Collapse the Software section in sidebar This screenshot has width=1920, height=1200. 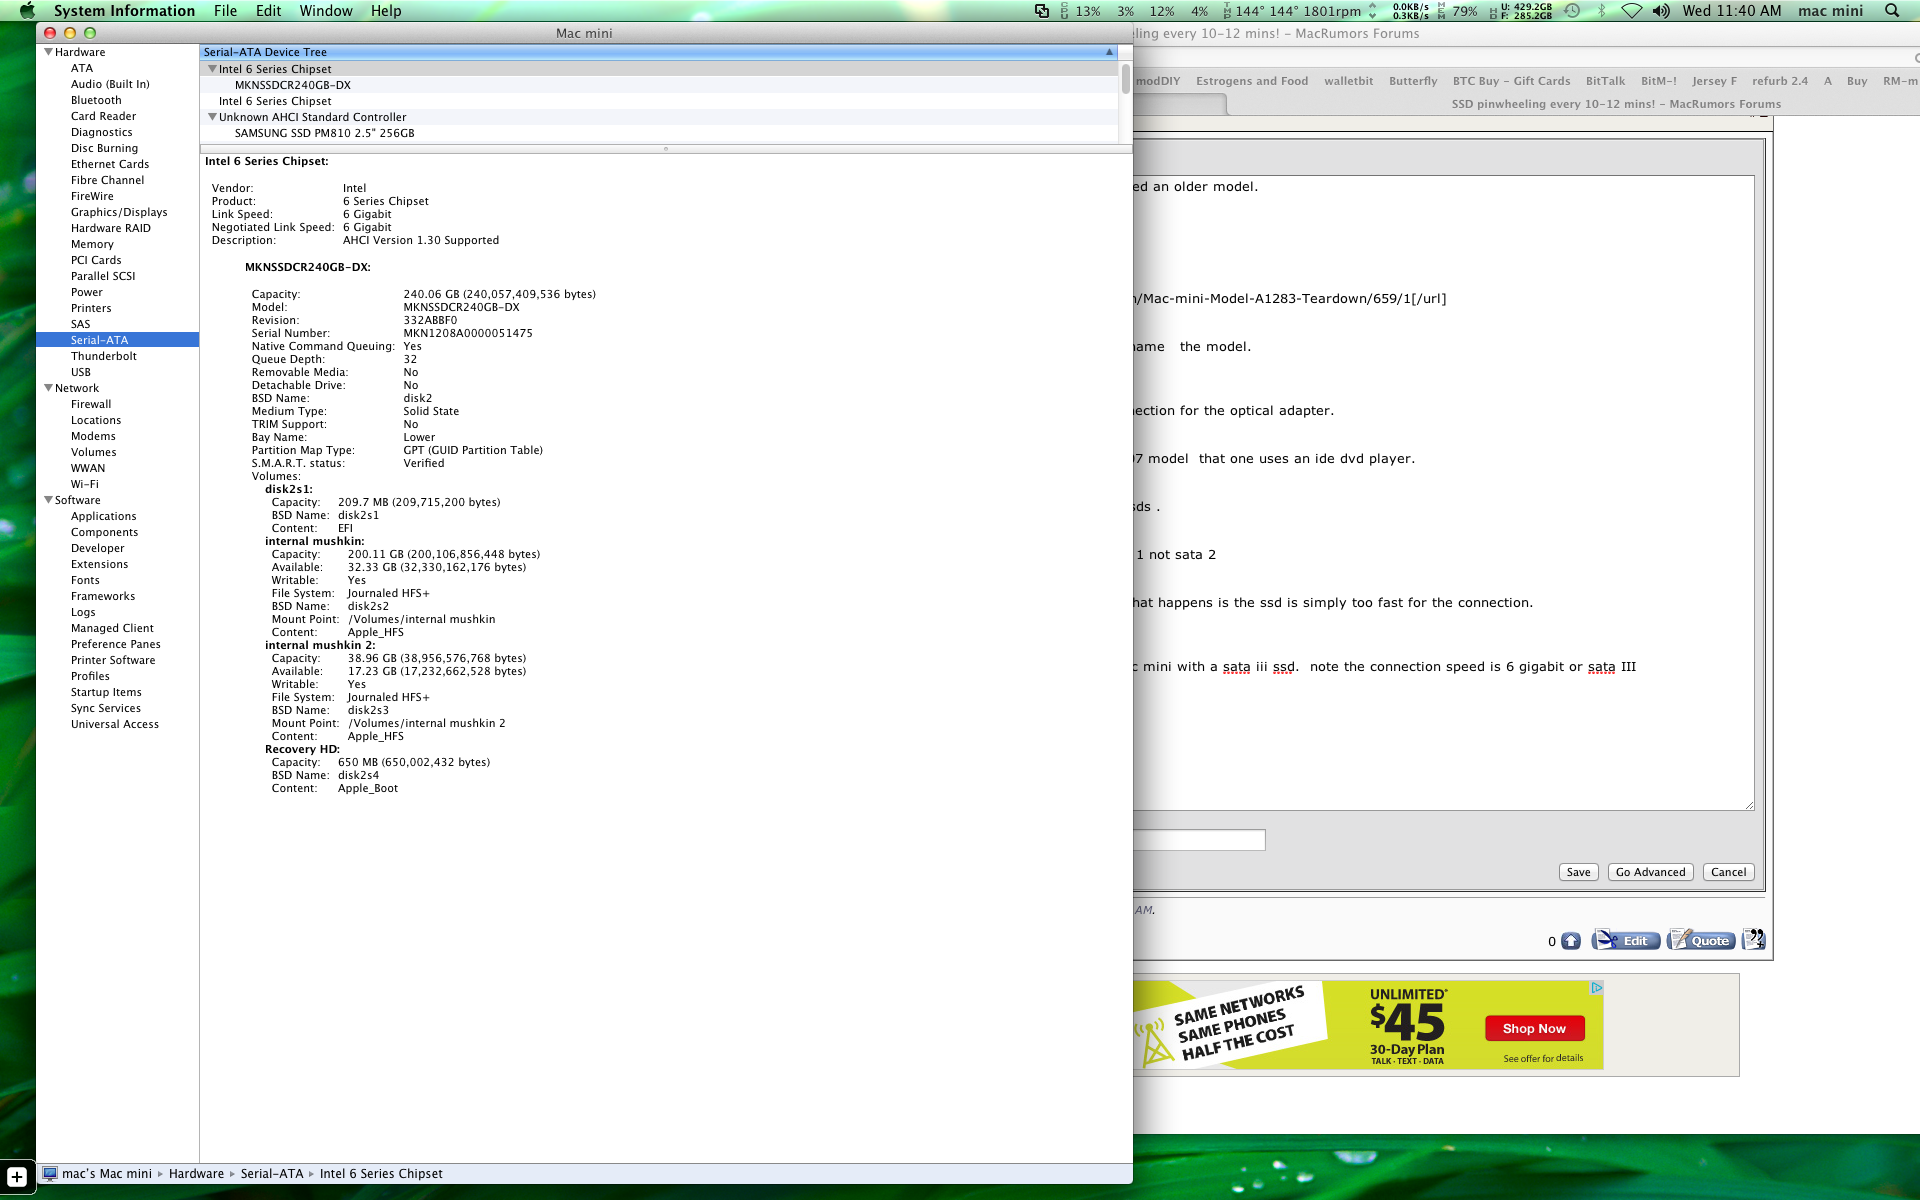[x=48, y=500]
